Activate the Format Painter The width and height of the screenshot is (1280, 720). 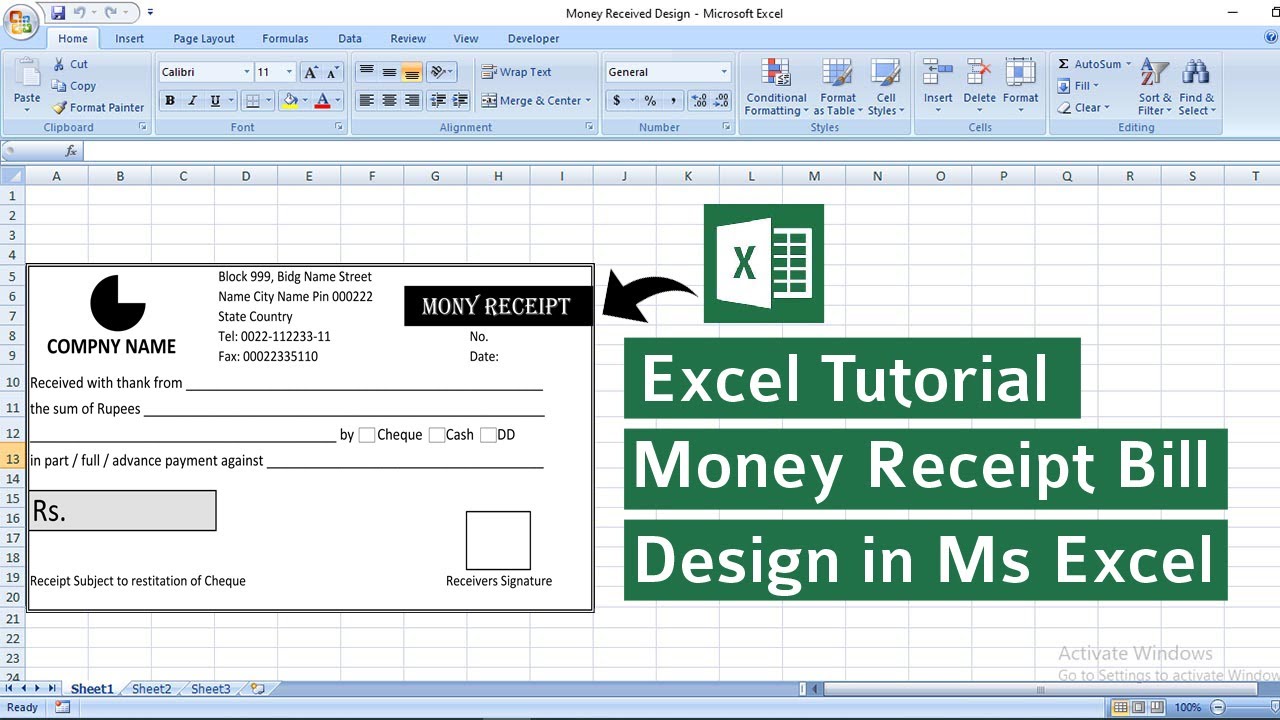pyautogui.click(x=98, y=107)
